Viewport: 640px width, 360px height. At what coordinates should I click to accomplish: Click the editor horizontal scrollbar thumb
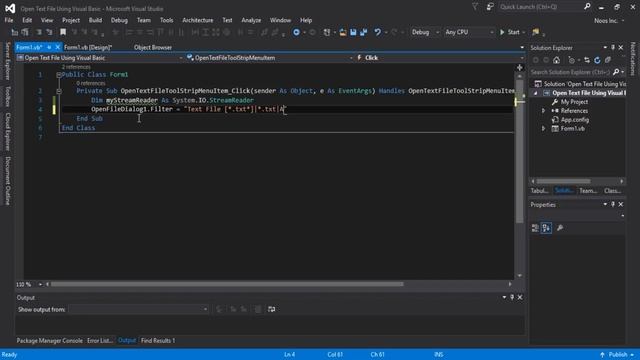(x=227, y=284)
